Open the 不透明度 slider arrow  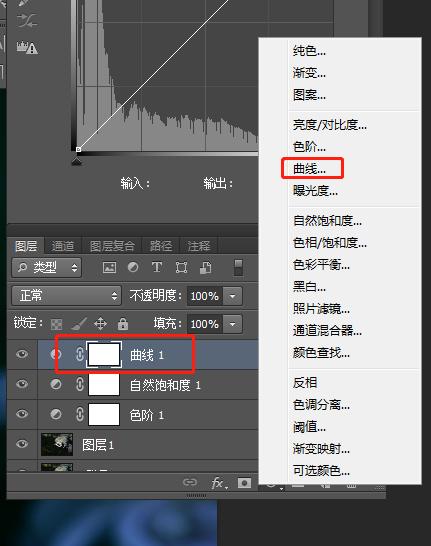pos(232,296)
